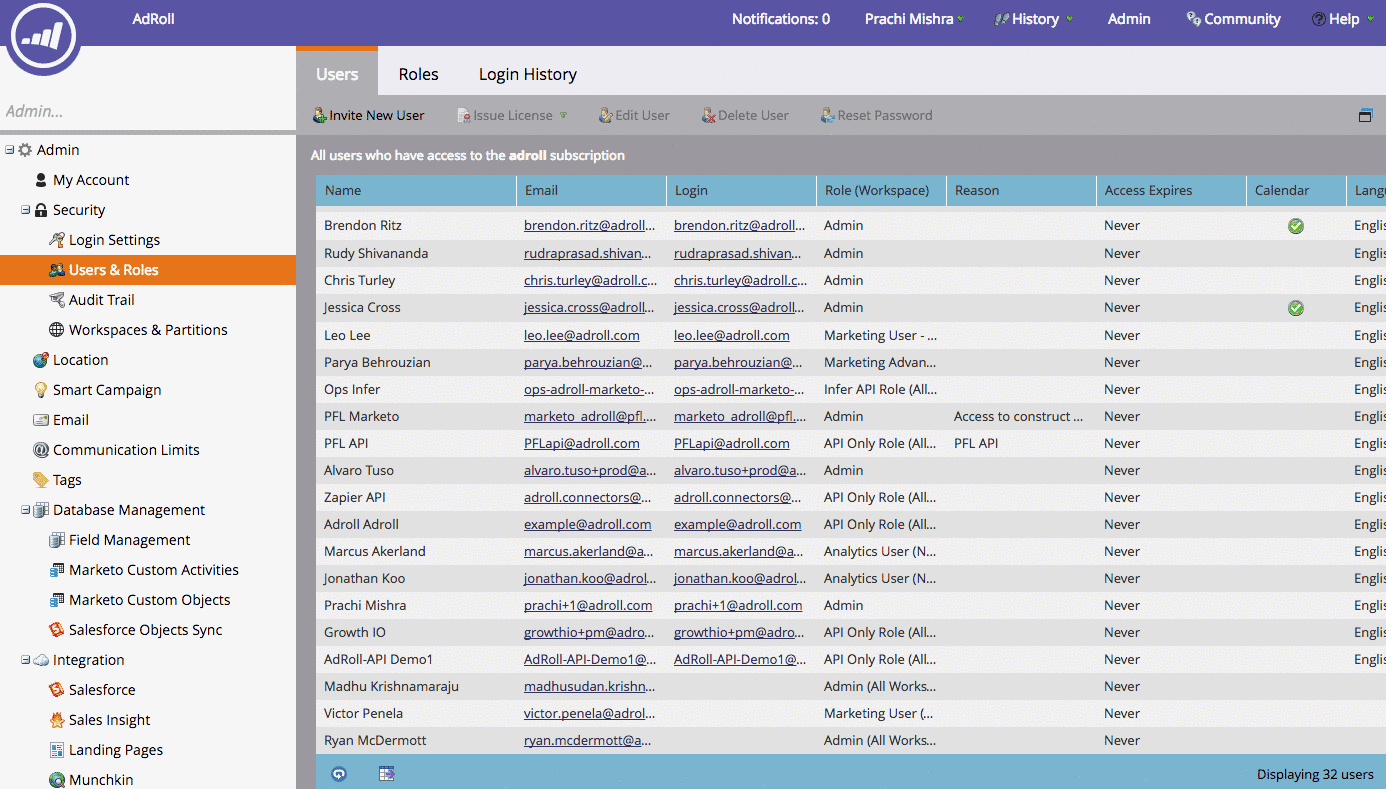Click the calendar checkmark for Brendon Ritz
The width and height of the screenshot is (1386, 789).
click(1296, 226)
